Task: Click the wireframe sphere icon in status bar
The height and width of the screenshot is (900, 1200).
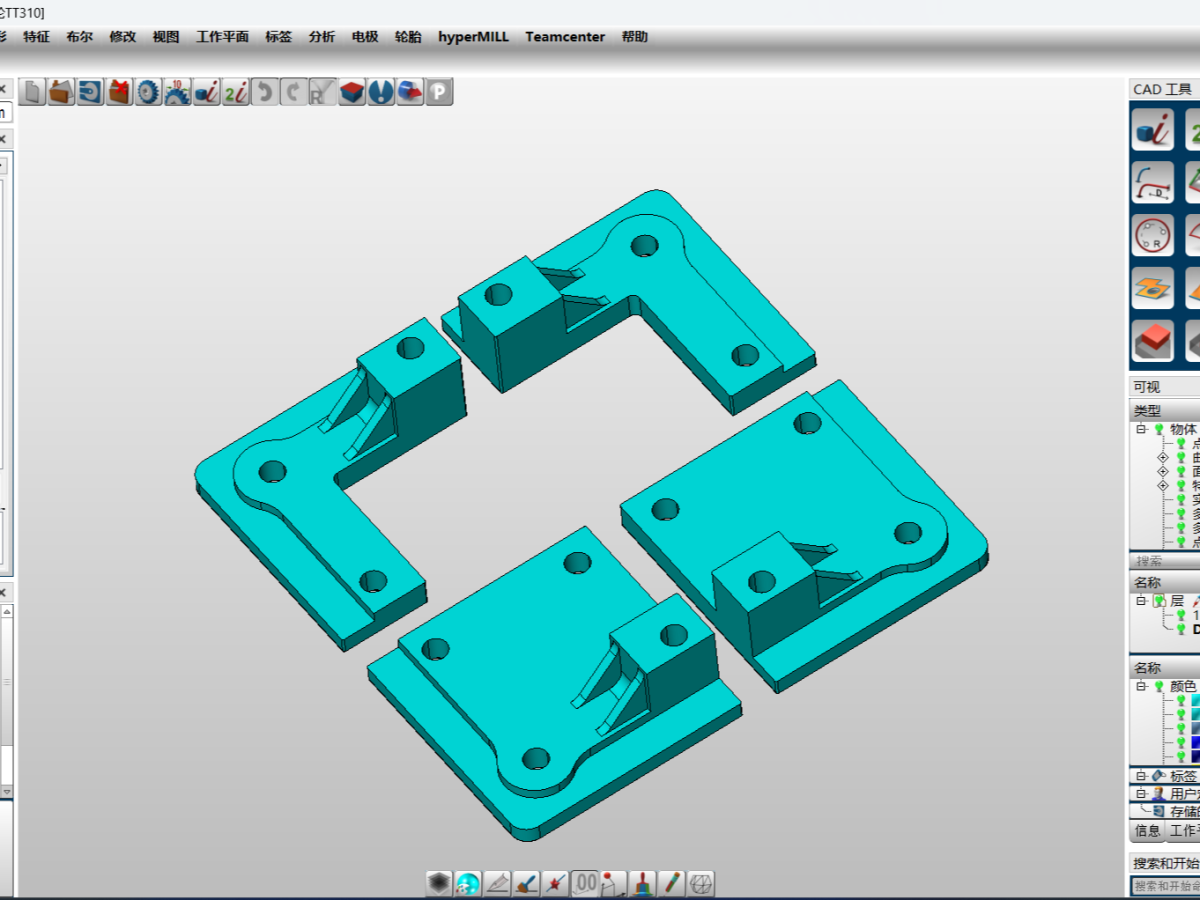Action: click(x=703, y=884)
